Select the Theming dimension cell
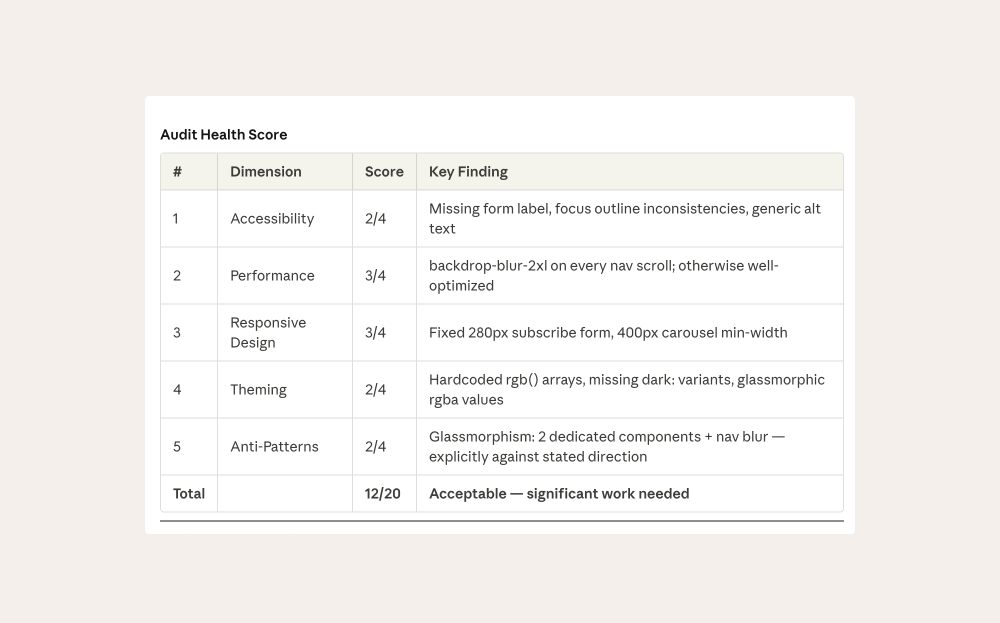Viewport: 1000px width, 623px height. pyautogui.click(x=258, y=389)
